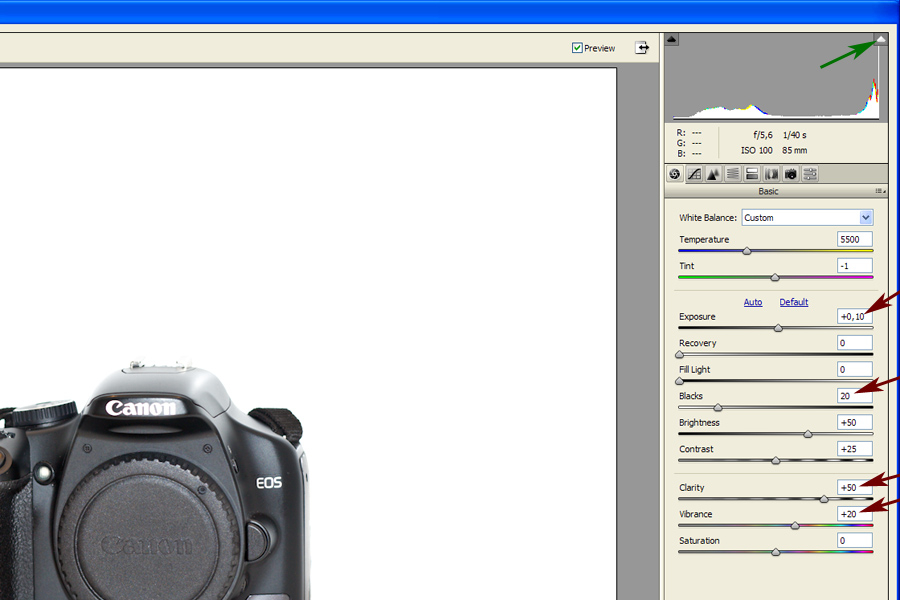
Task: Open the Basic panel flyout menu
Action: pos(880,191)
